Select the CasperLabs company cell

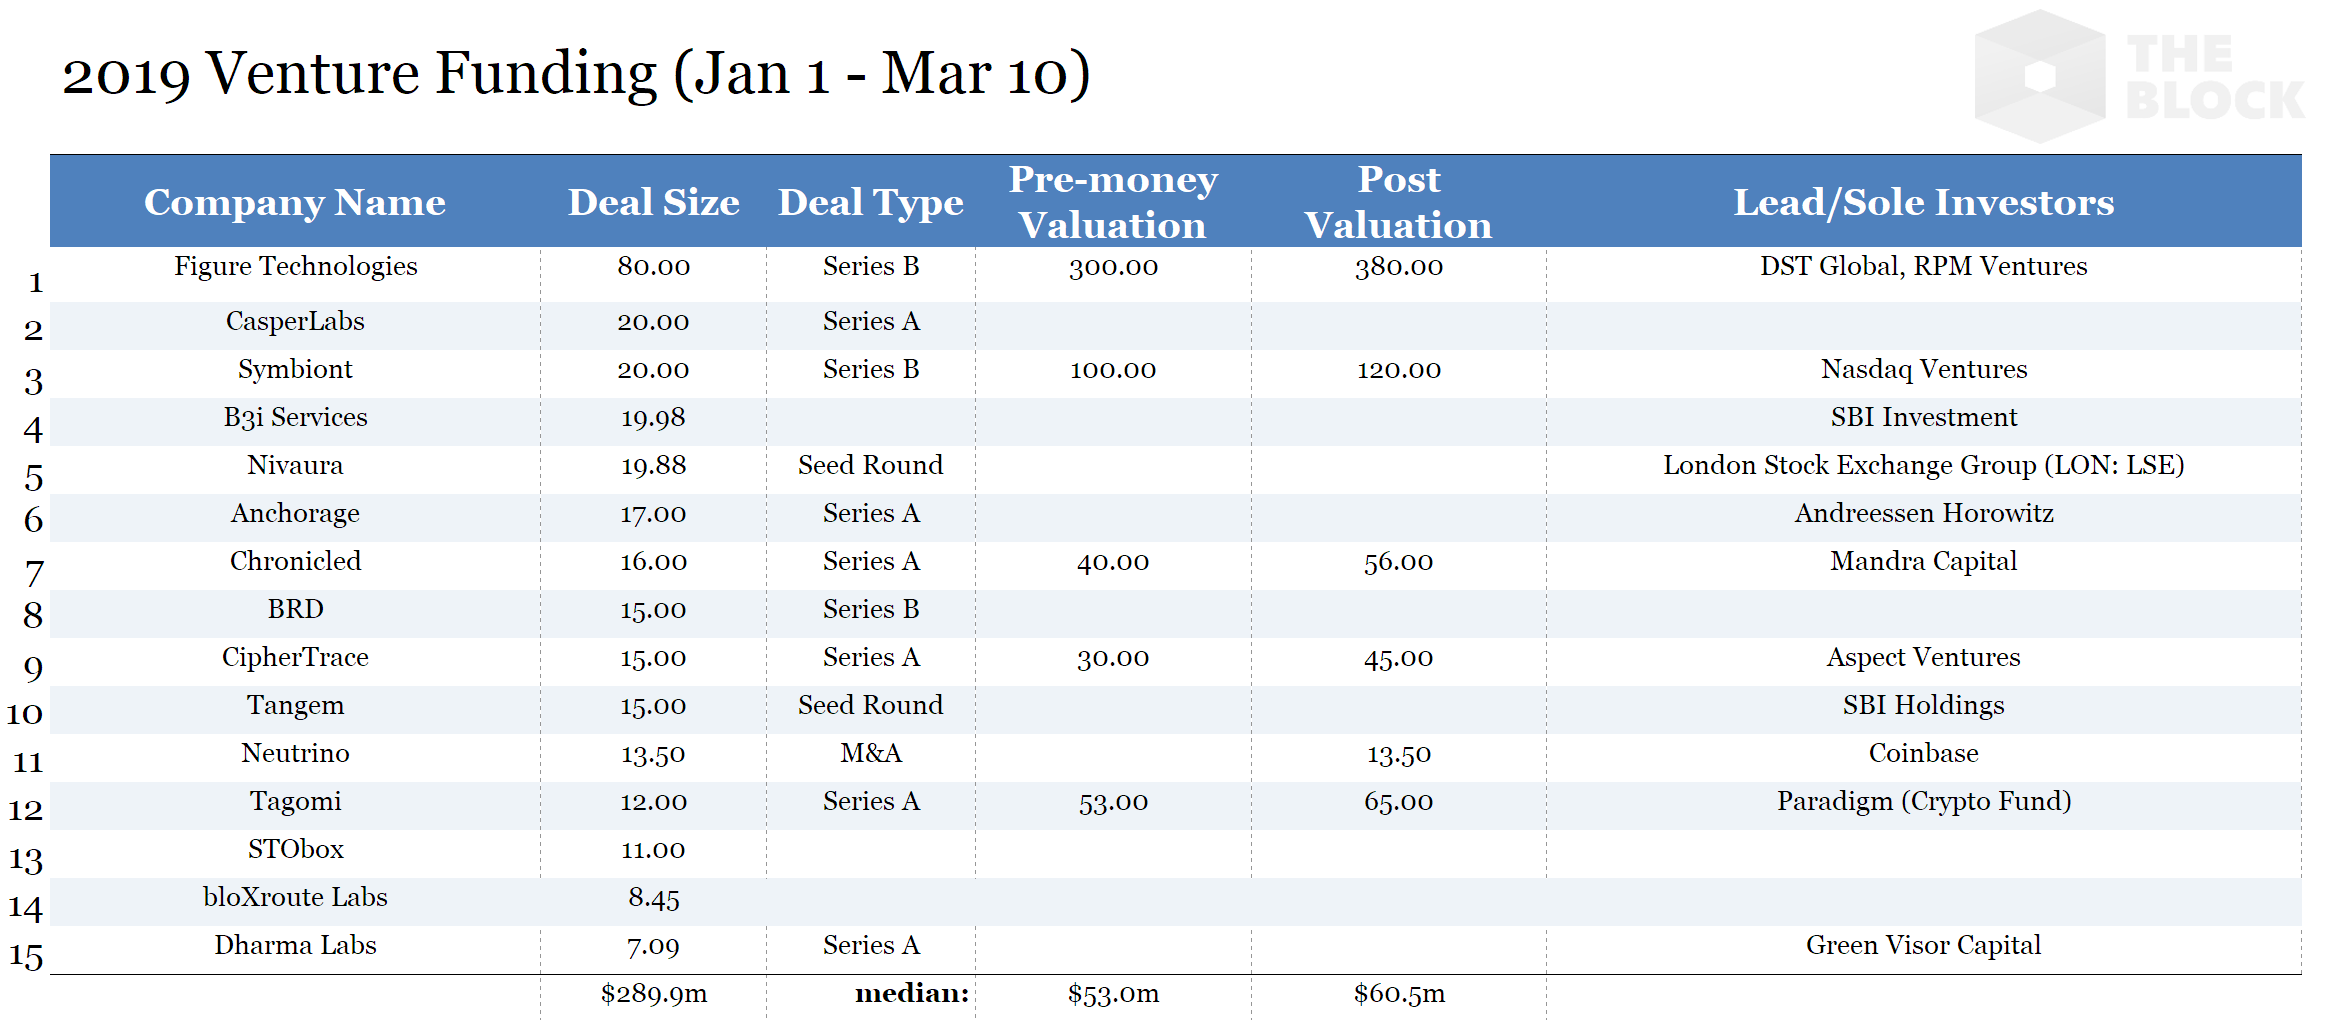pyautogui.click(x=295, y=321)
